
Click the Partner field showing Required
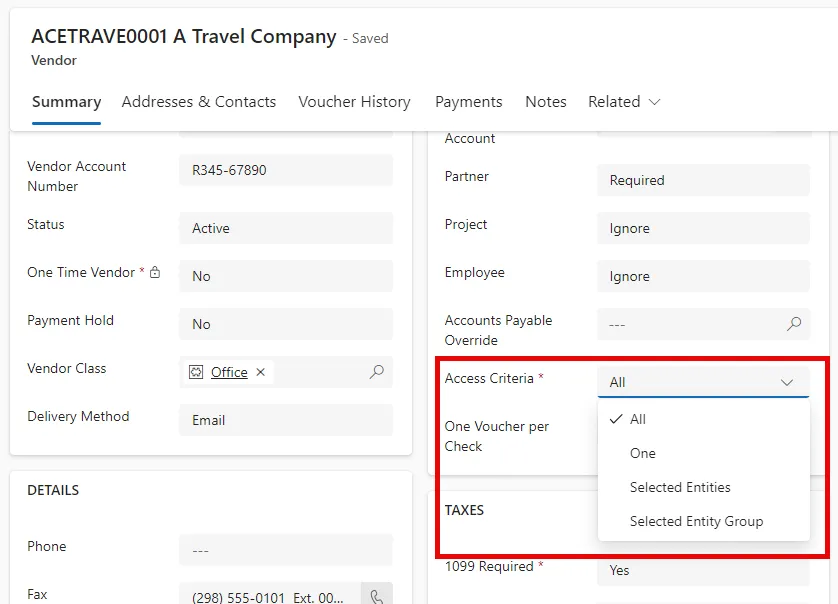point(703,180)
